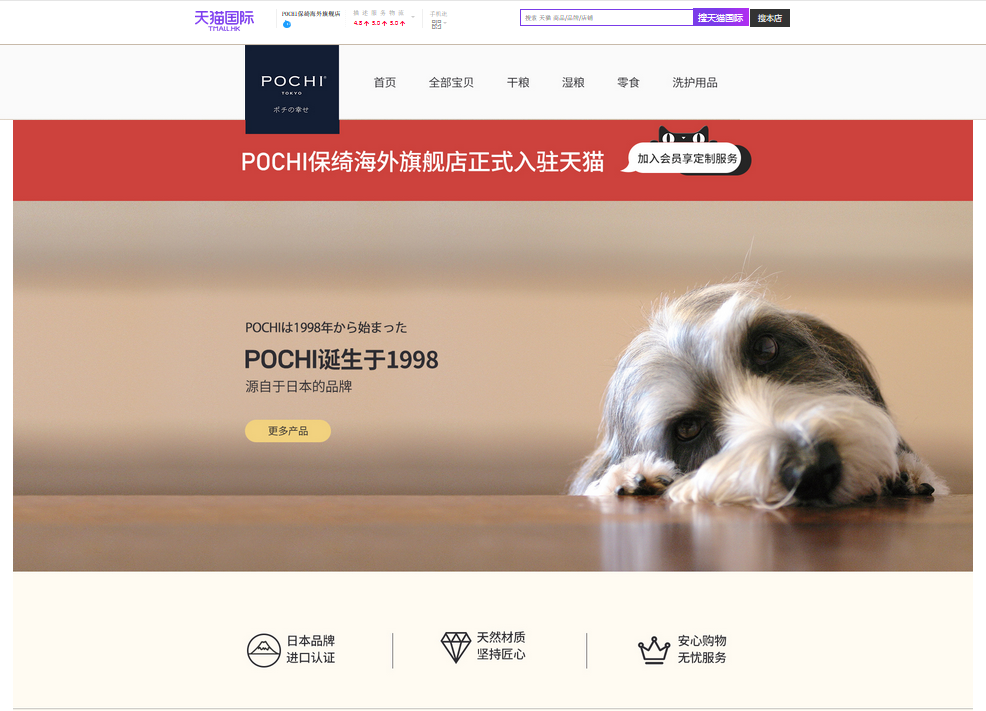The width and height of the screenshot is (986, 711).
Task: Click the black cat mascot icon
Action: coord(683,135)
